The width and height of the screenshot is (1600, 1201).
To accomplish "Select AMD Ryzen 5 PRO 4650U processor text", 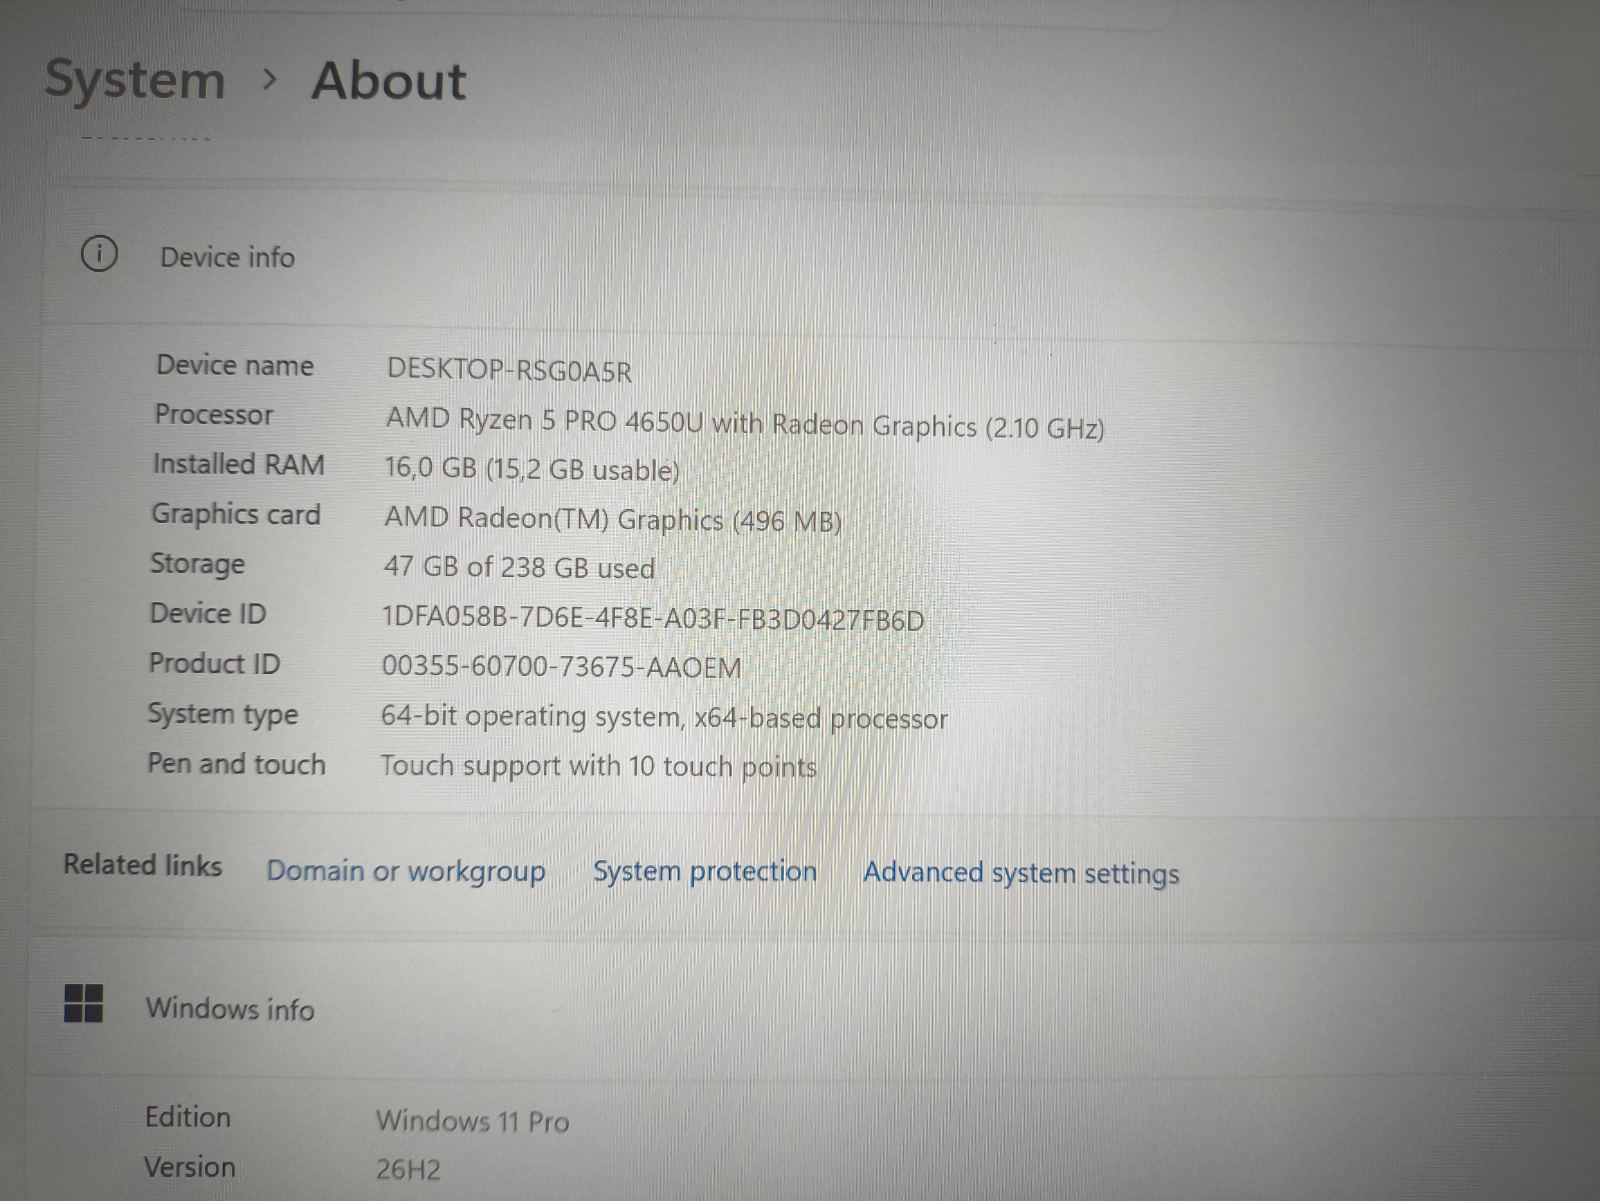I will (x=745, y=423).
